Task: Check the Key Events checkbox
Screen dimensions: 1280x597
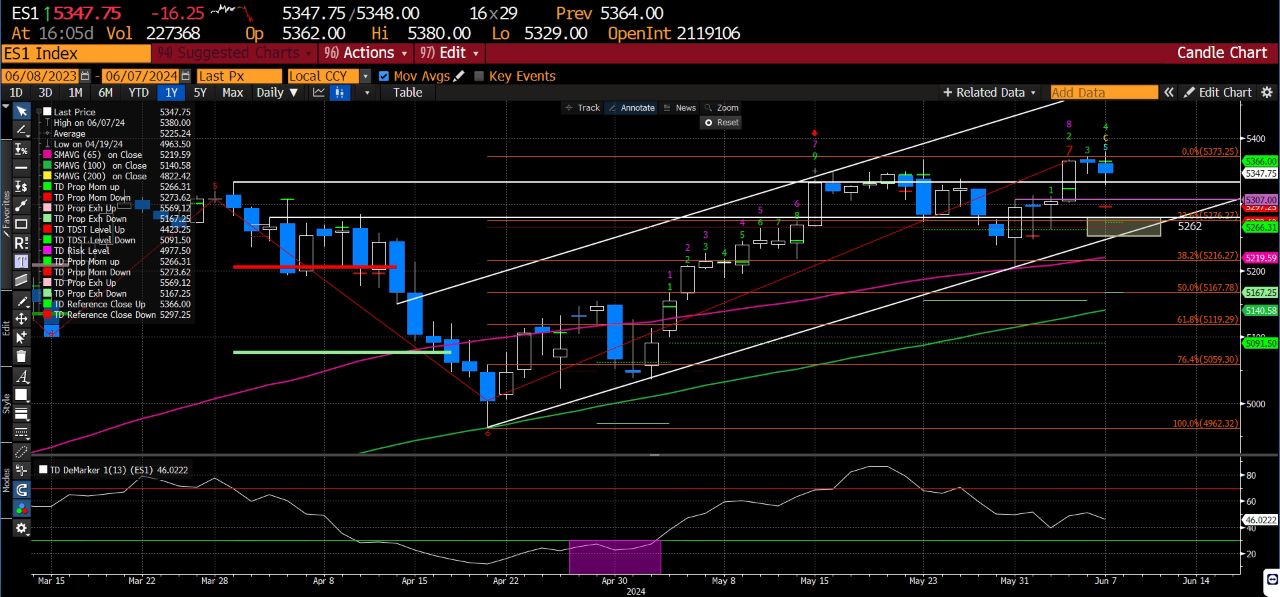Action: 479,76
